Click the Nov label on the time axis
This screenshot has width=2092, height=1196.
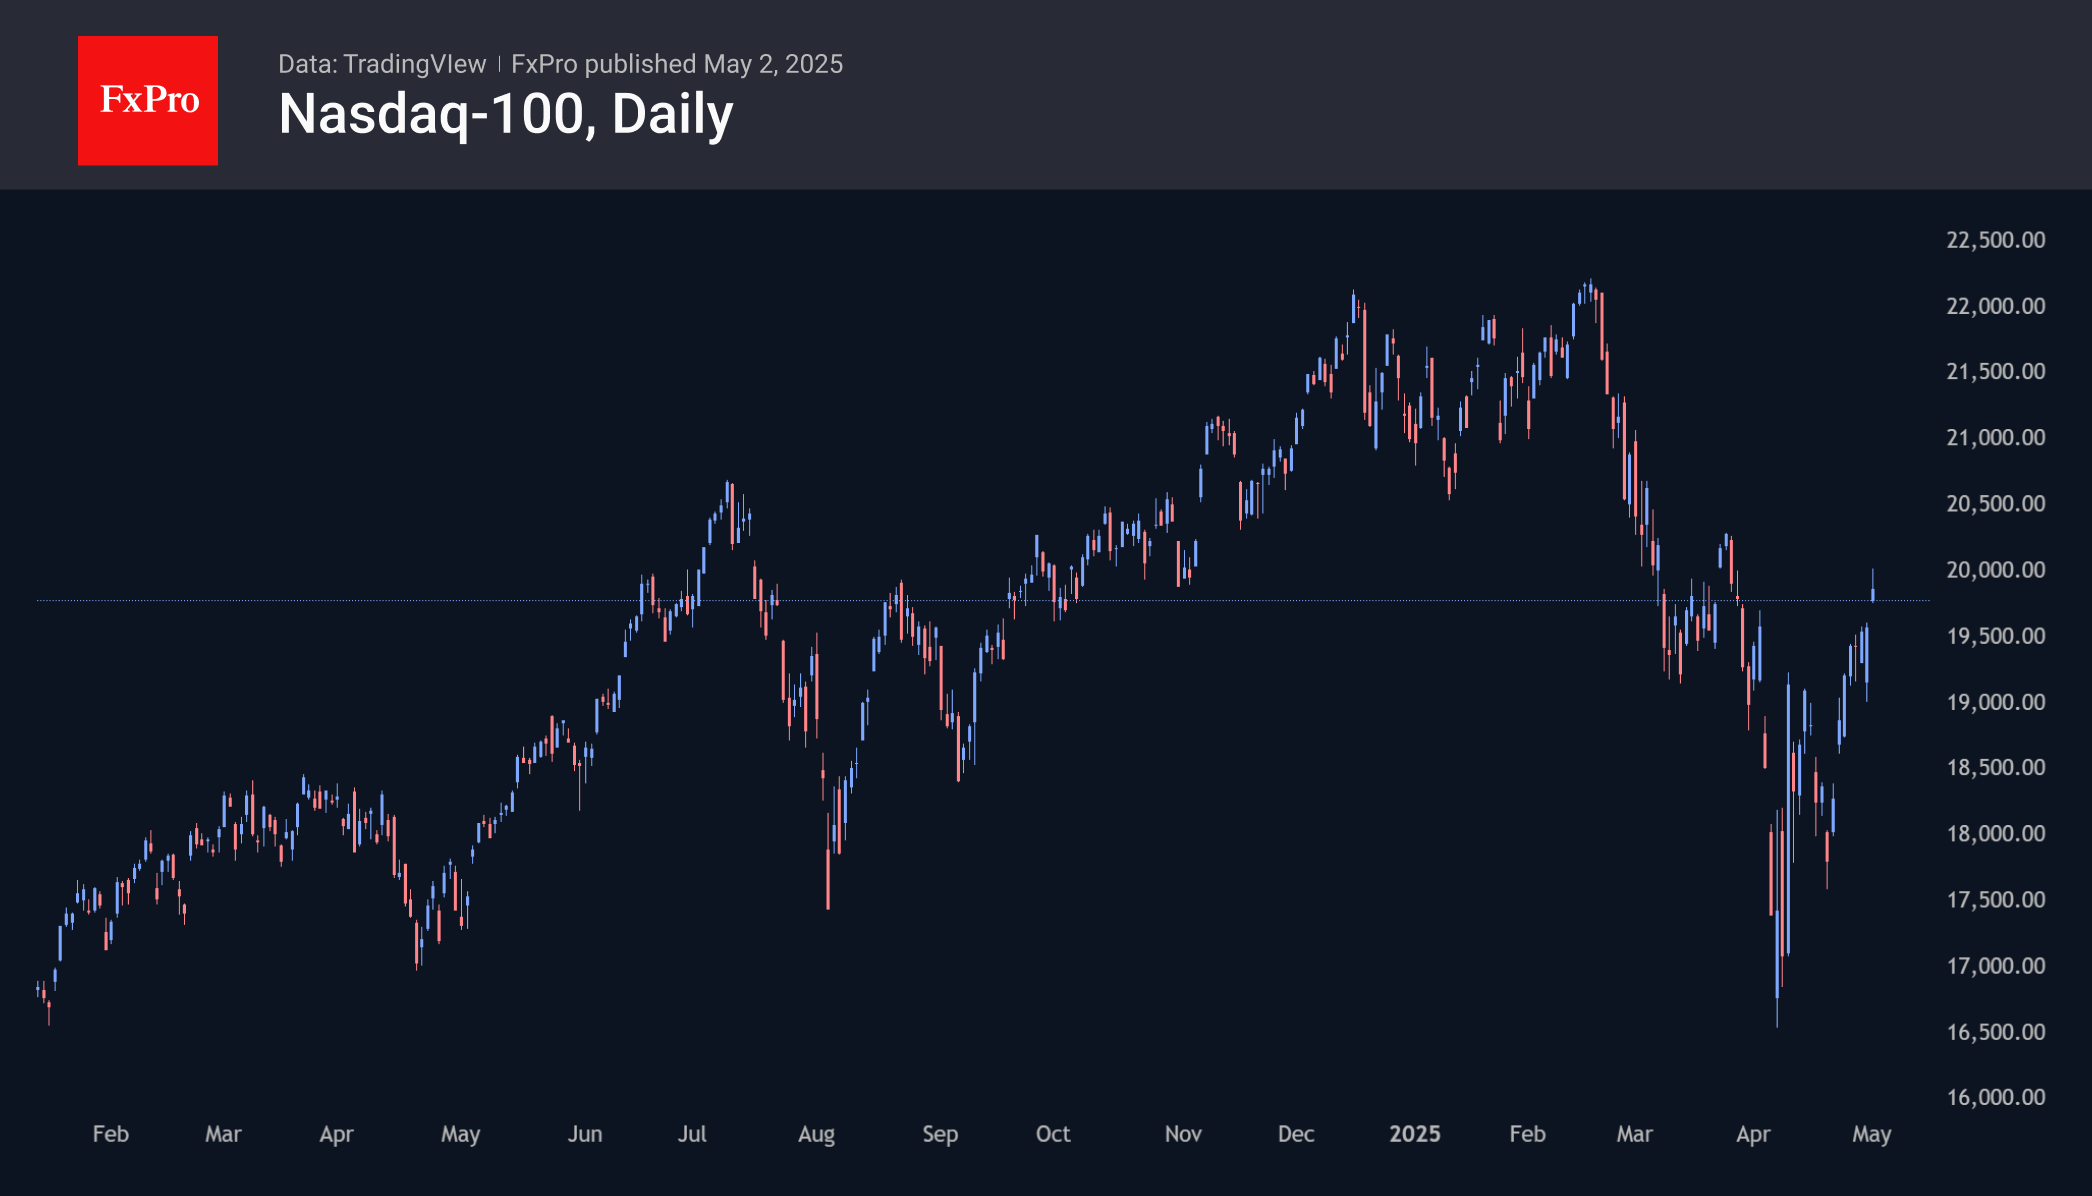(1182, 1134)
